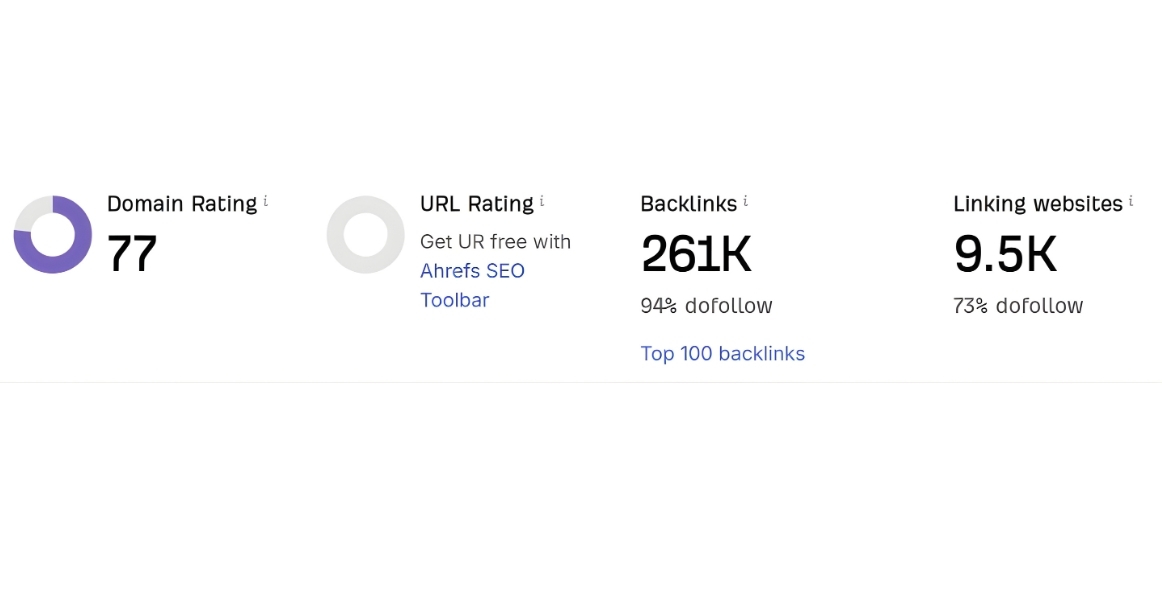Screen dimensions: 1162x603
Task: Click the "Get UR free with" text
Action: [x=495, y=242]
